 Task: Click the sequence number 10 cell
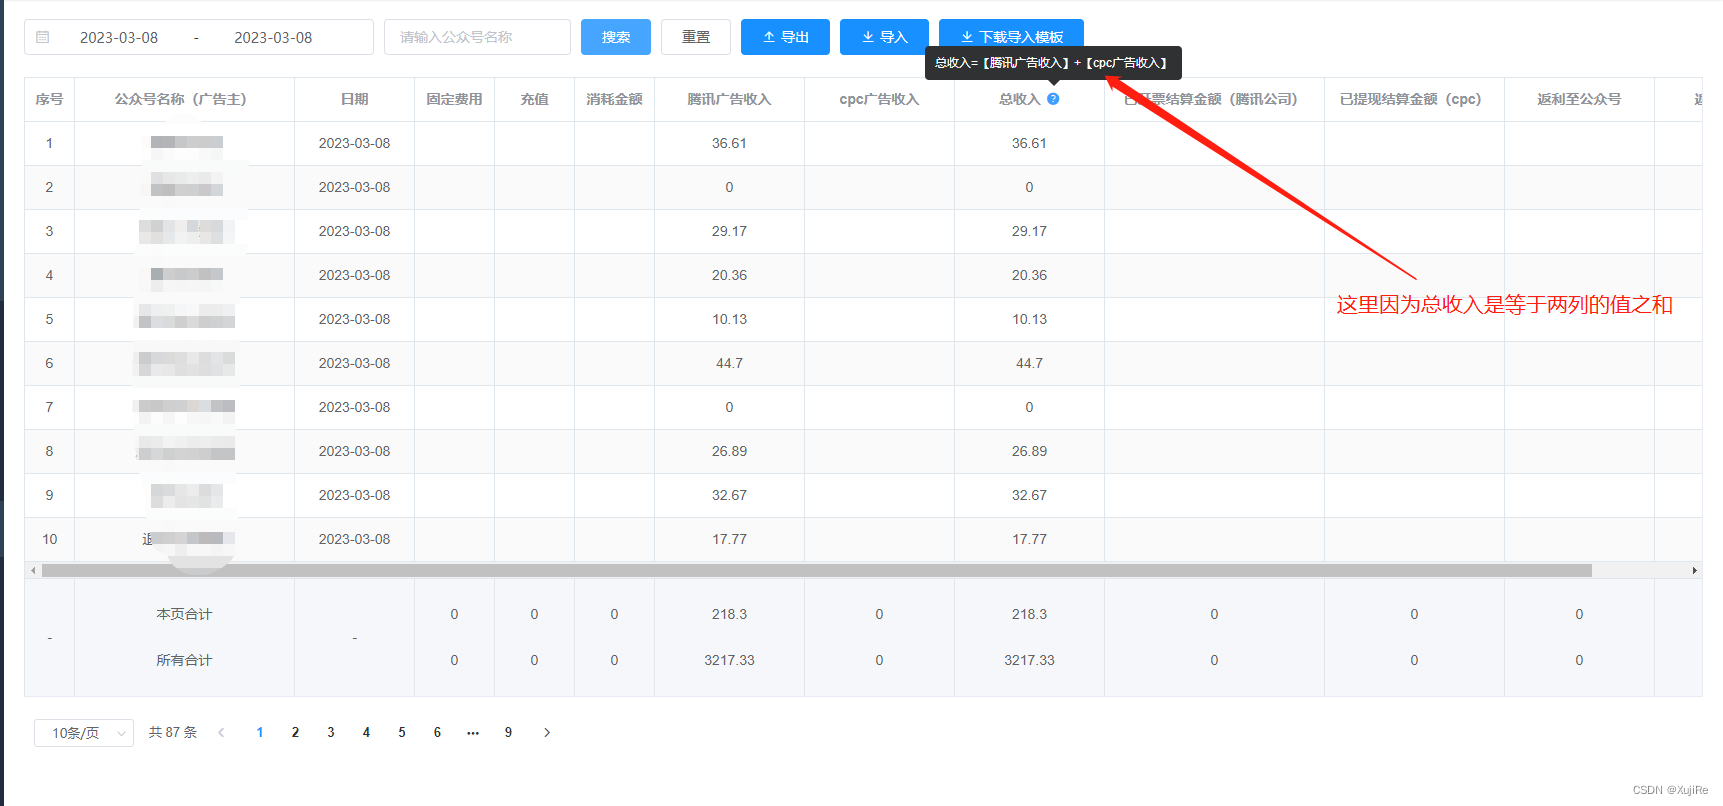click(x=49, y=539)
